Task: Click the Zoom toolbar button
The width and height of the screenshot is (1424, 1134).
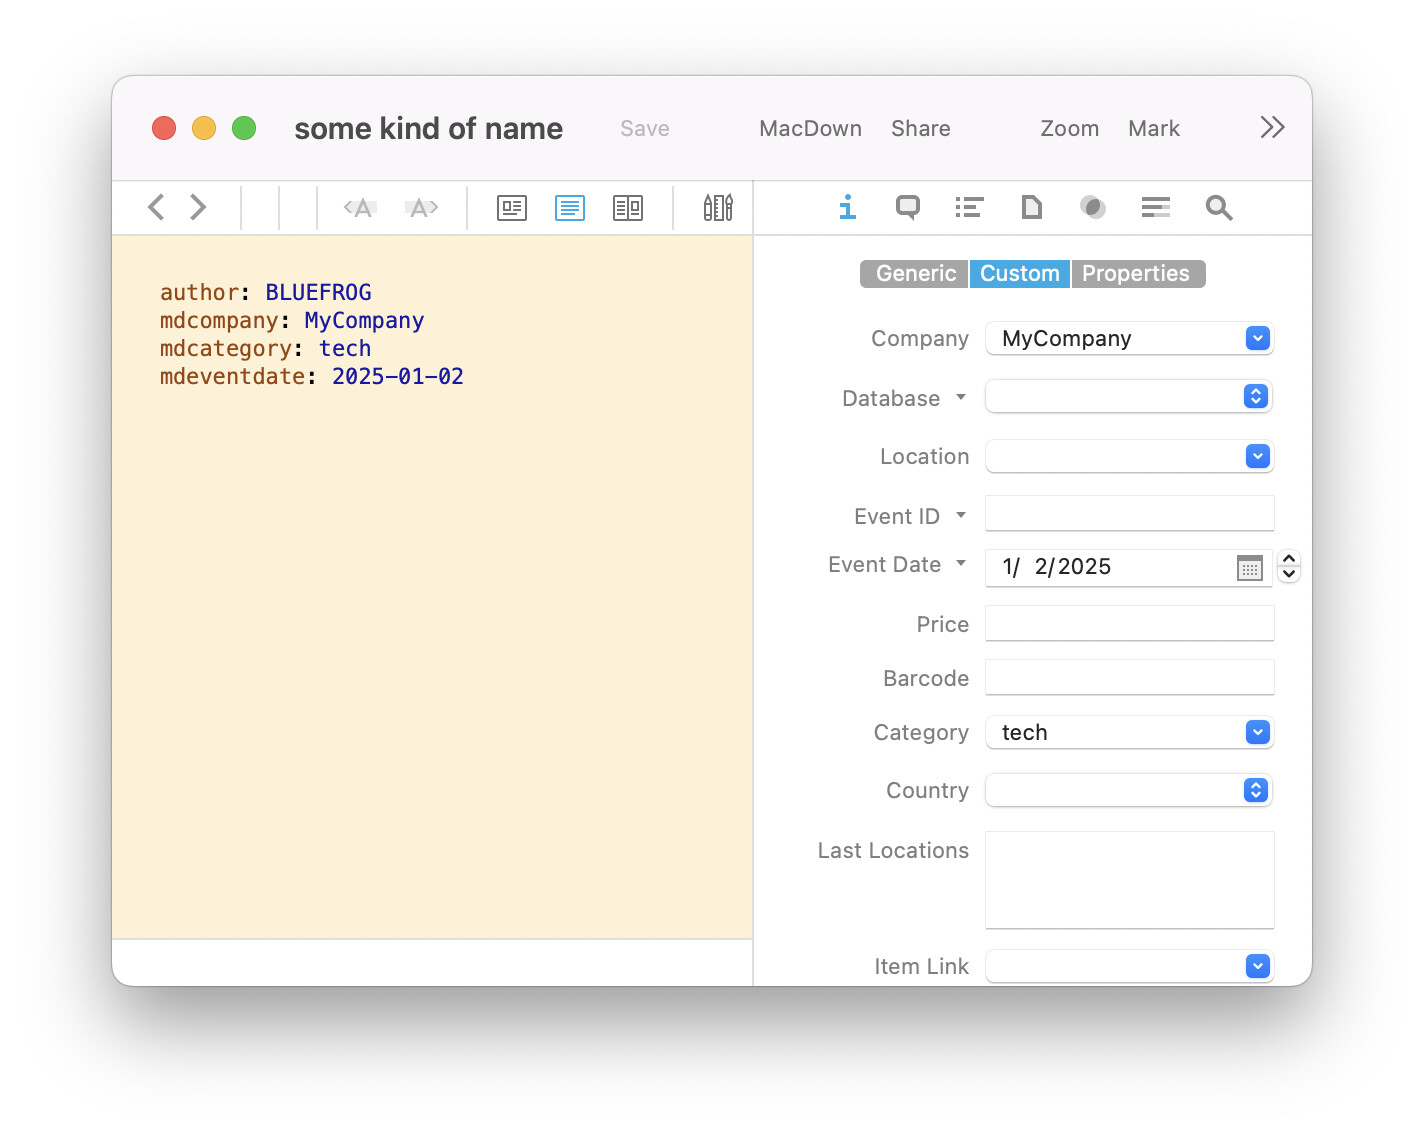Action: pos(1070,128)
